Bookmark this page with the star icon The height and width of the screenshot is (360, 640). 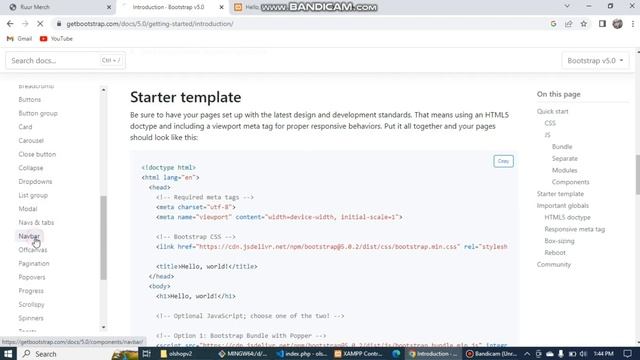click(x=584, y=24)
